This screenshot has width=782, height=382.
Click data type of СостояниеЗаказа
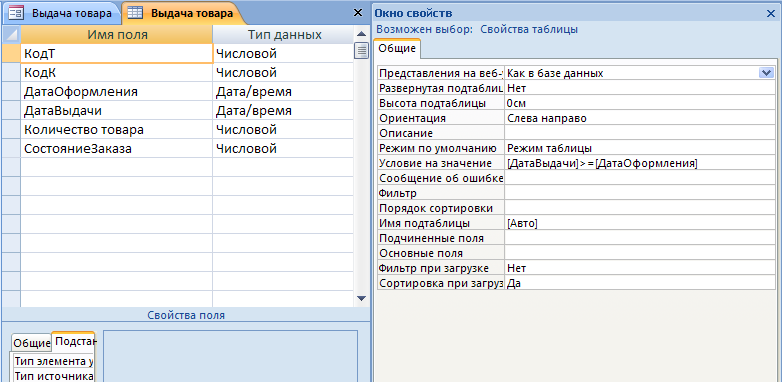point(284,149)
